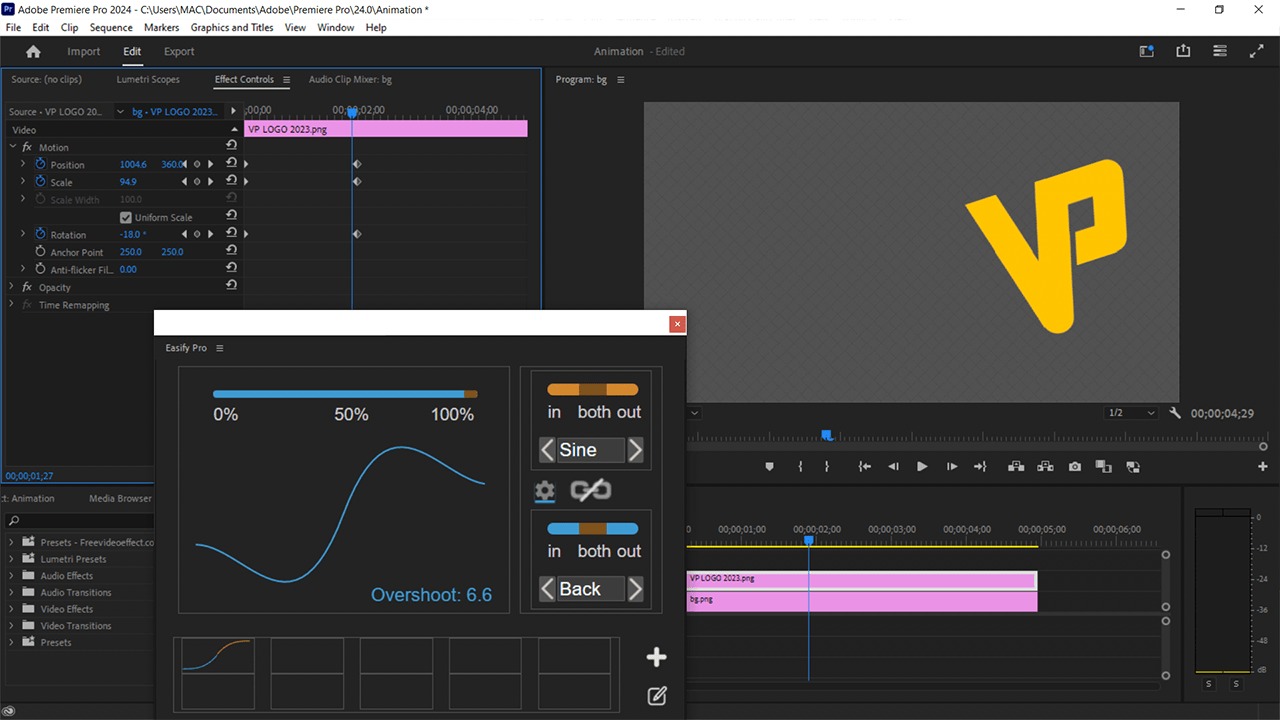
Task: Toggle the Uniform Scale checkbox
Action: pos(126,217)
